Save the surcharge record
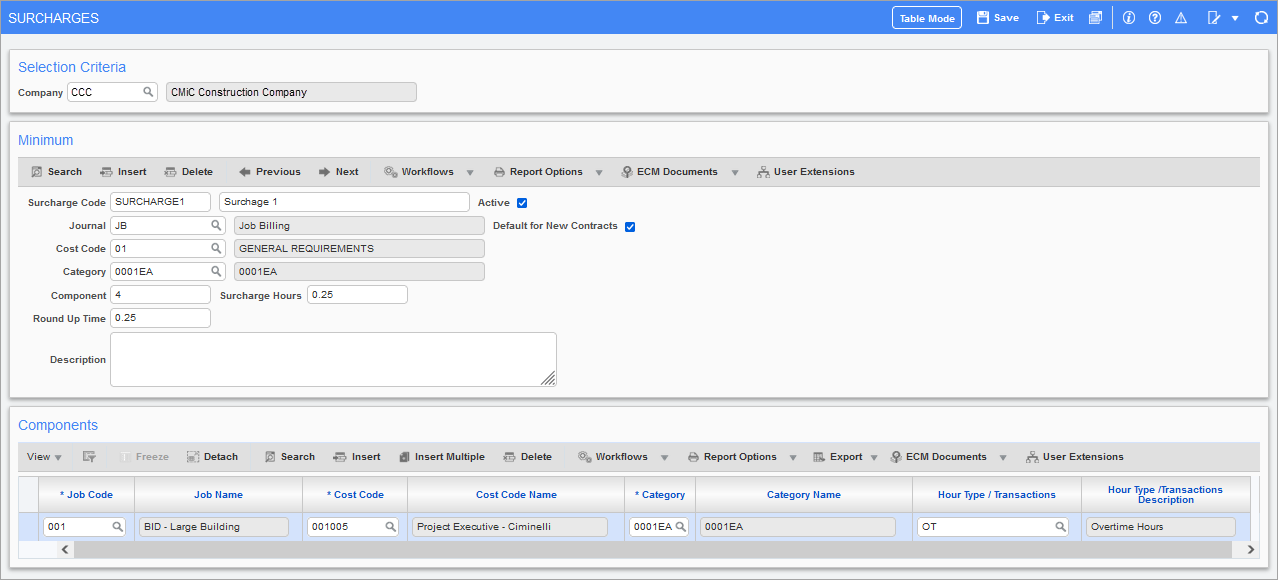Viewport: 1278px width, 580px height. 997,17
